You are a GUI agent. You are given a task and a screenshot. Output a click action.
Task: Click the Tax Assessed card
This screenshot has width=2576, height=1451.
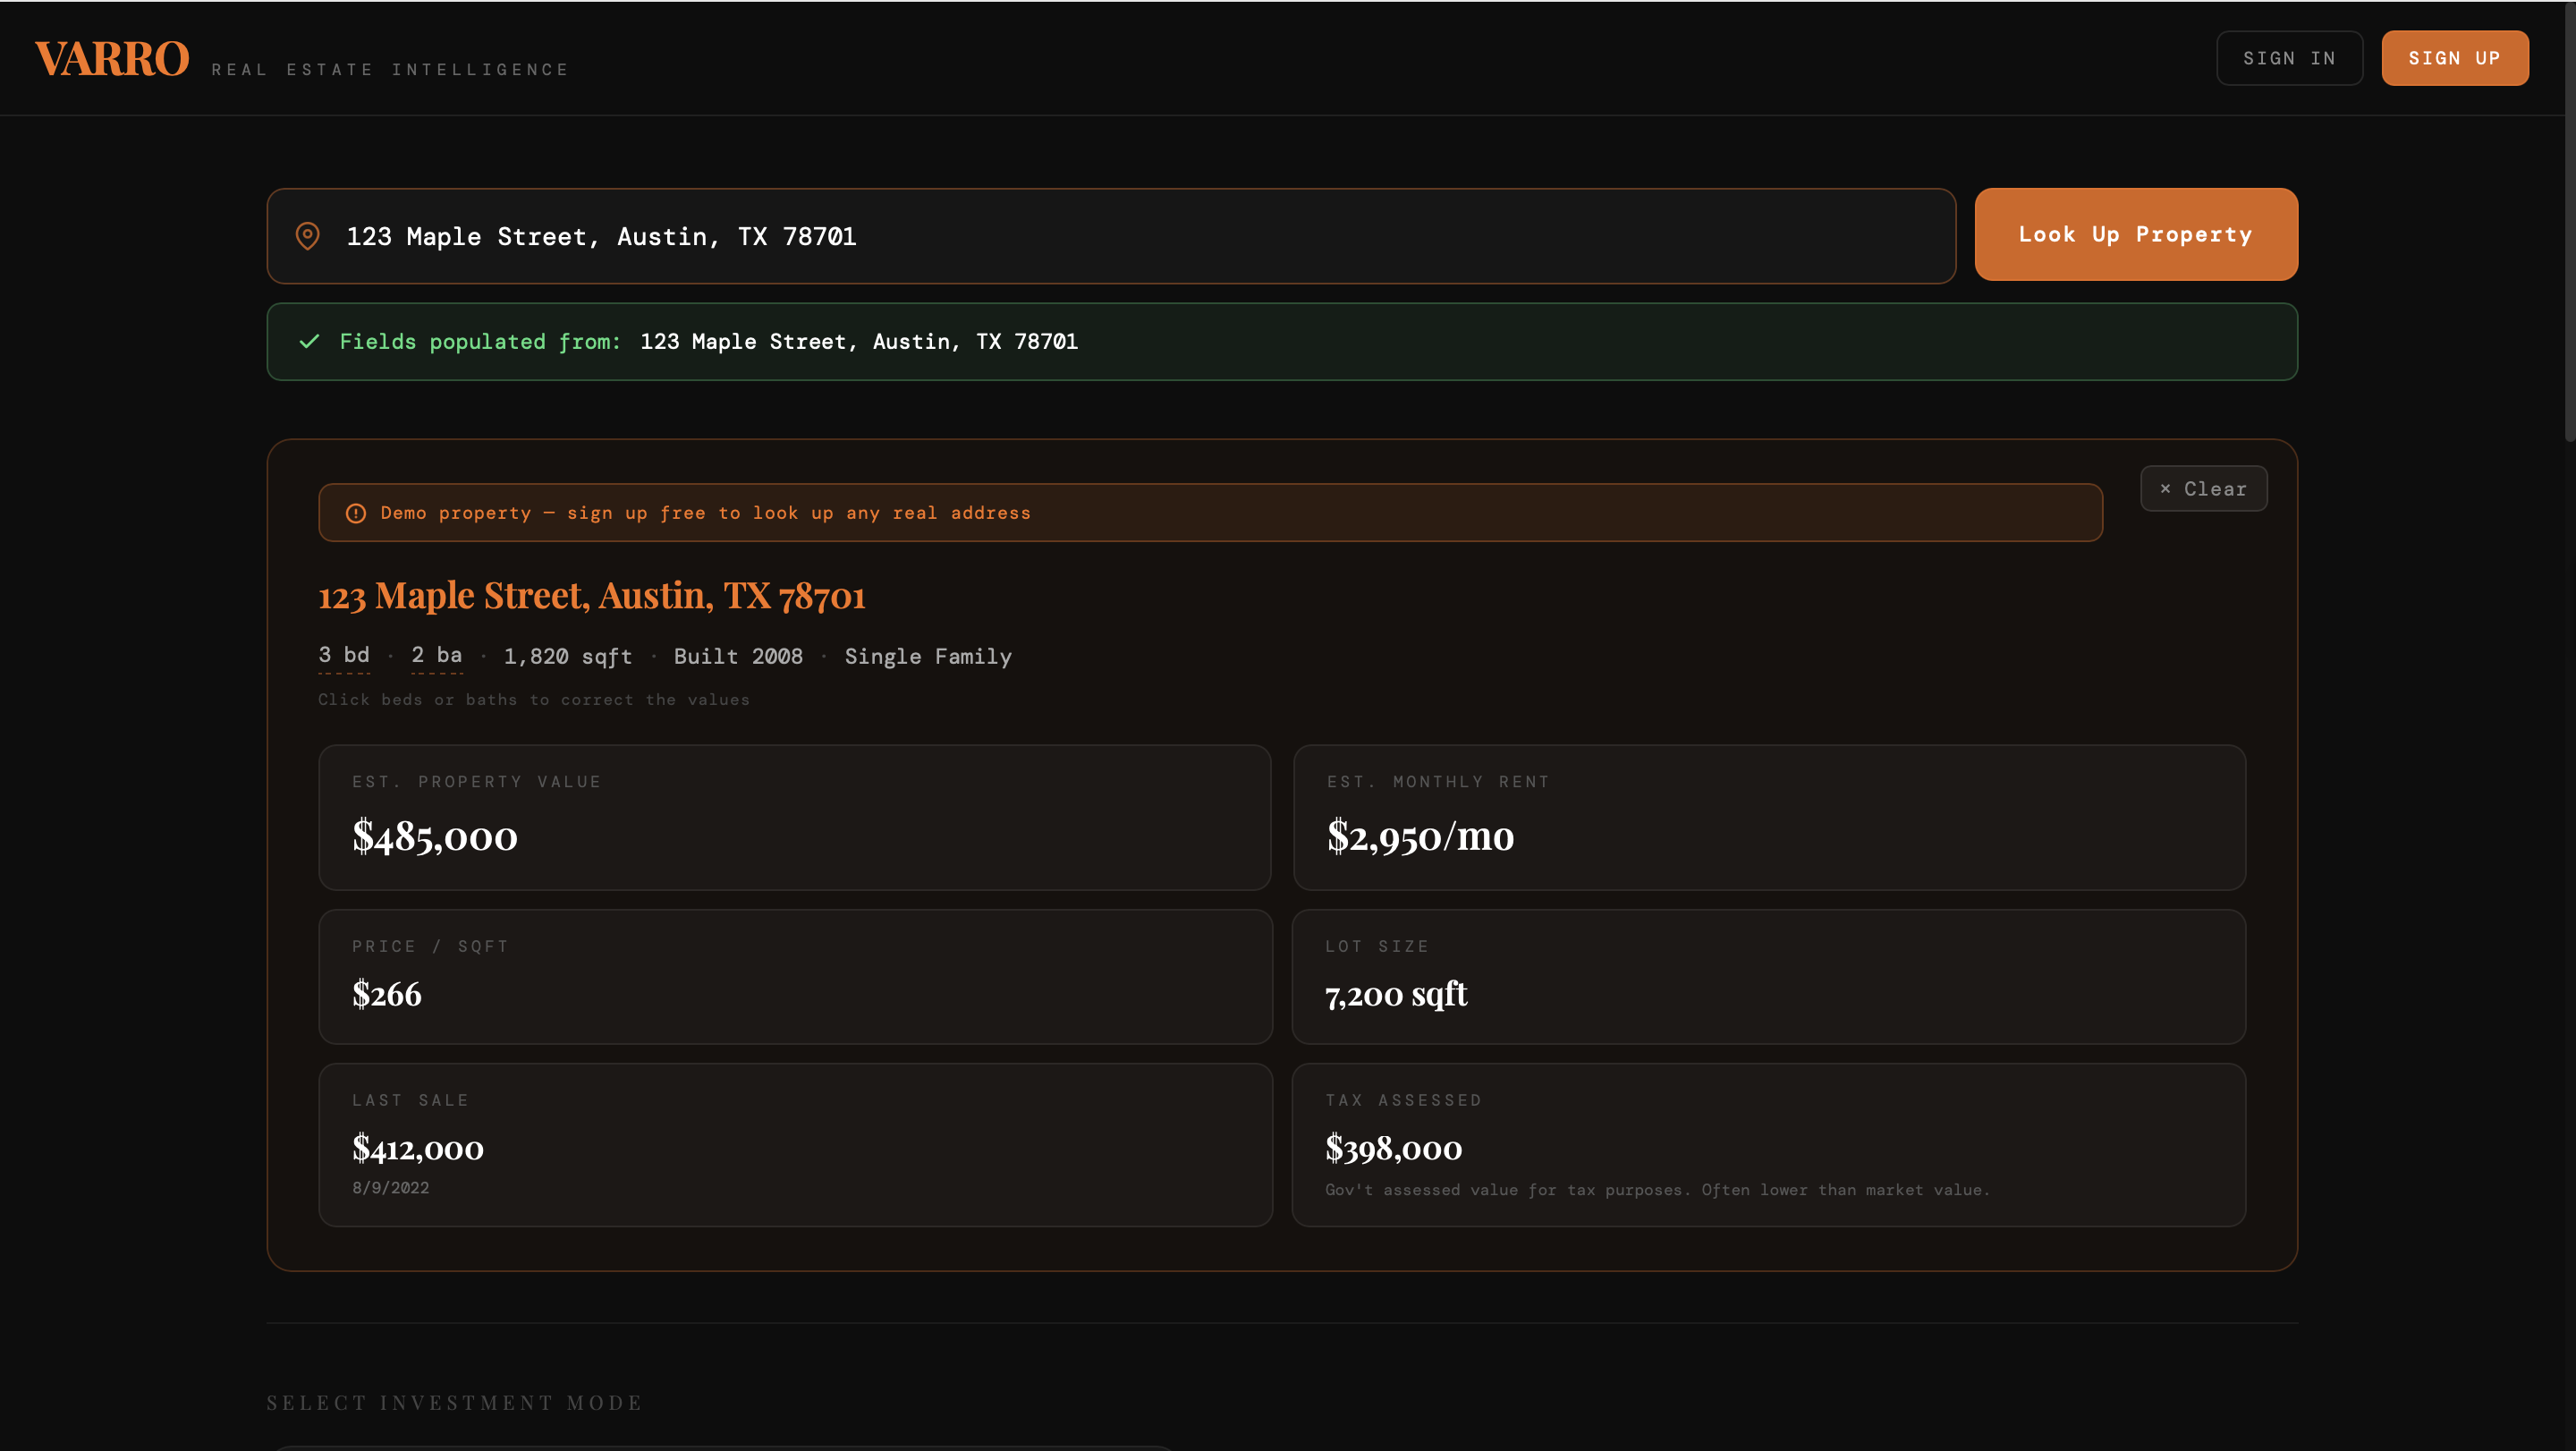pos(1768,1144)
